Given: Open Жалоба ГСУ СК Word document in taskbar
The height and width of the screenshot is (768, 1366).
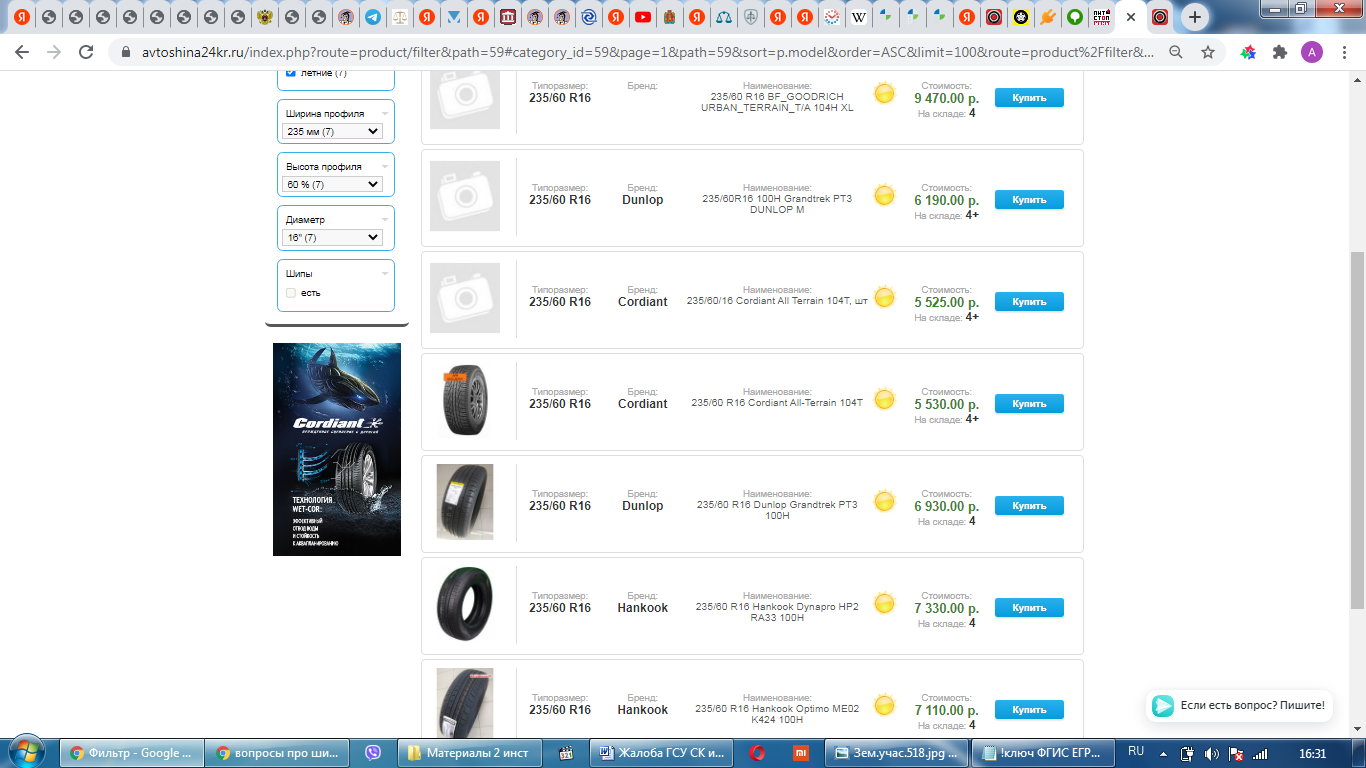Looking at the screenshot, I should coord(662,753).
